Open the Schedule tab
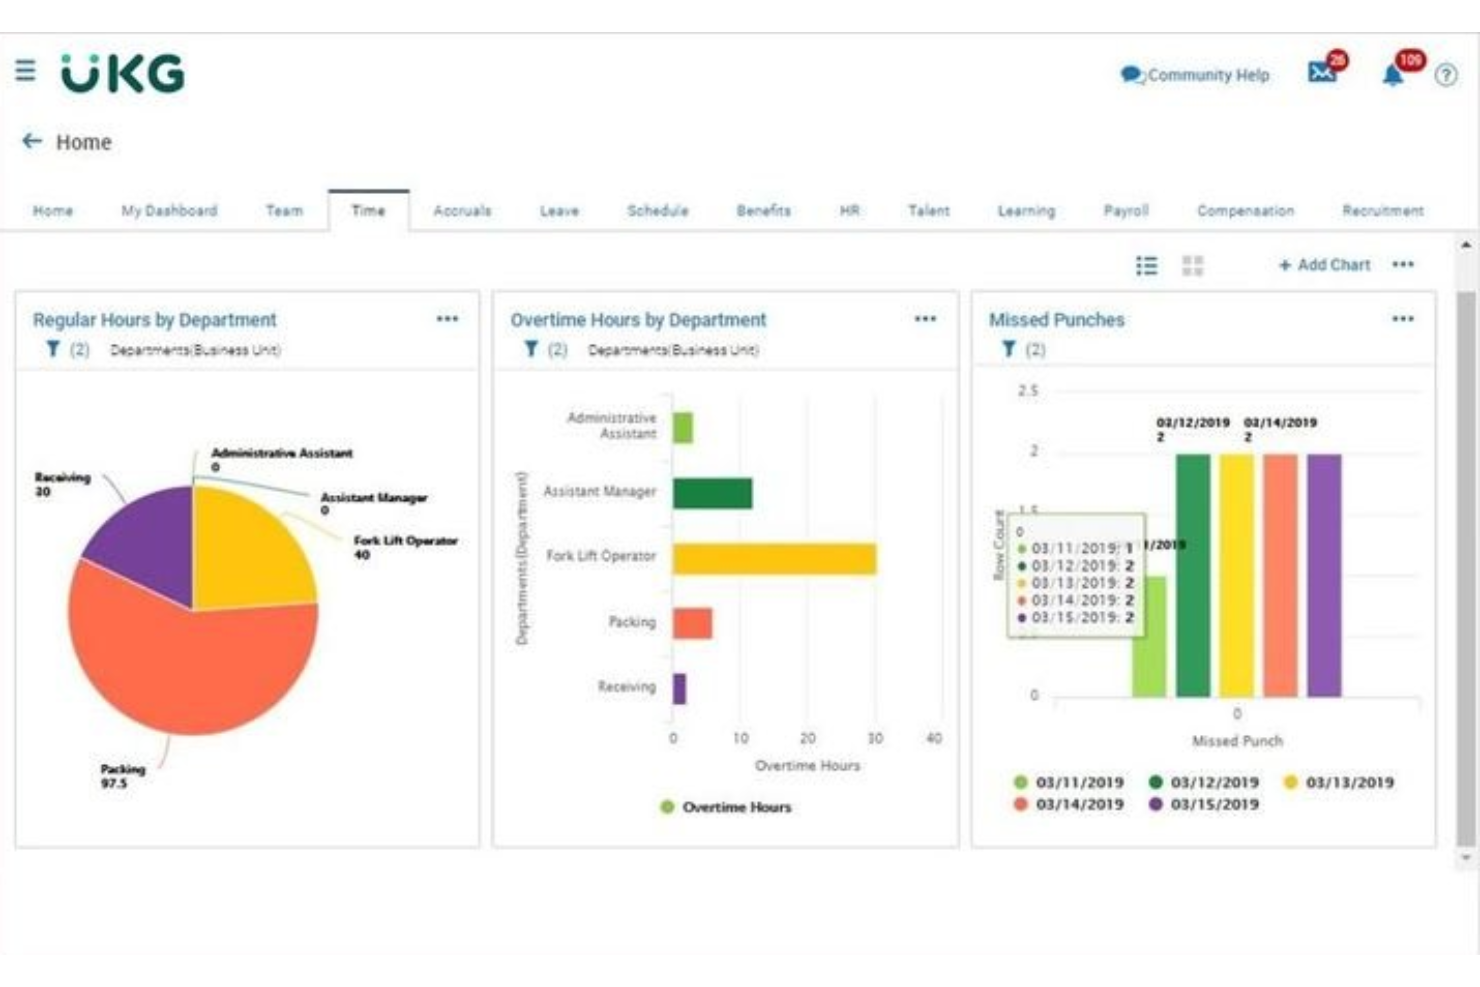1480x987 pixels. tap(657, 211)
